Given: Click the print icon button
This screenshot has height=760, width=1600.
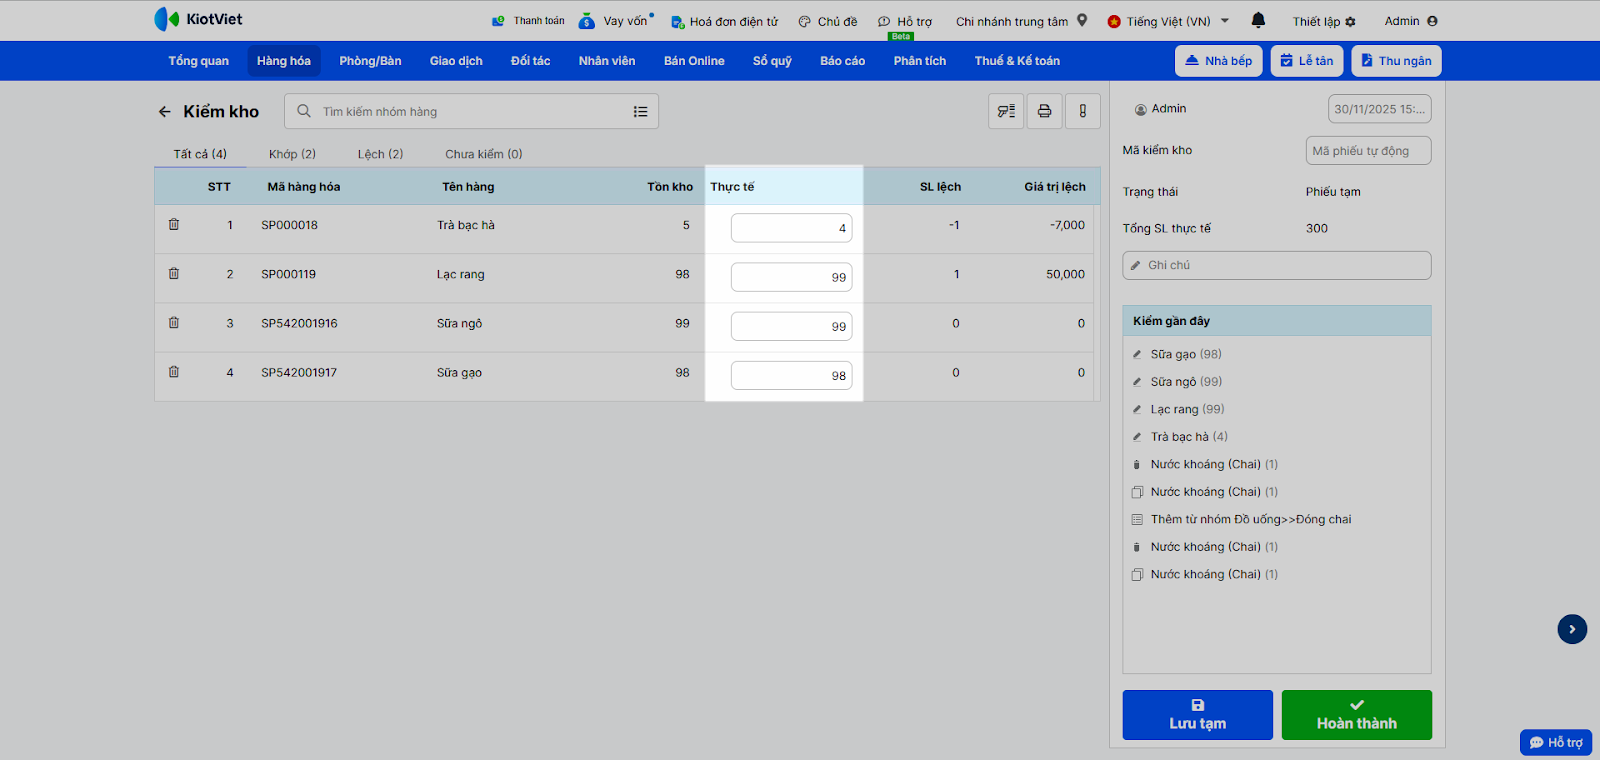Looking at the screenshot, I should point(1044,111).
